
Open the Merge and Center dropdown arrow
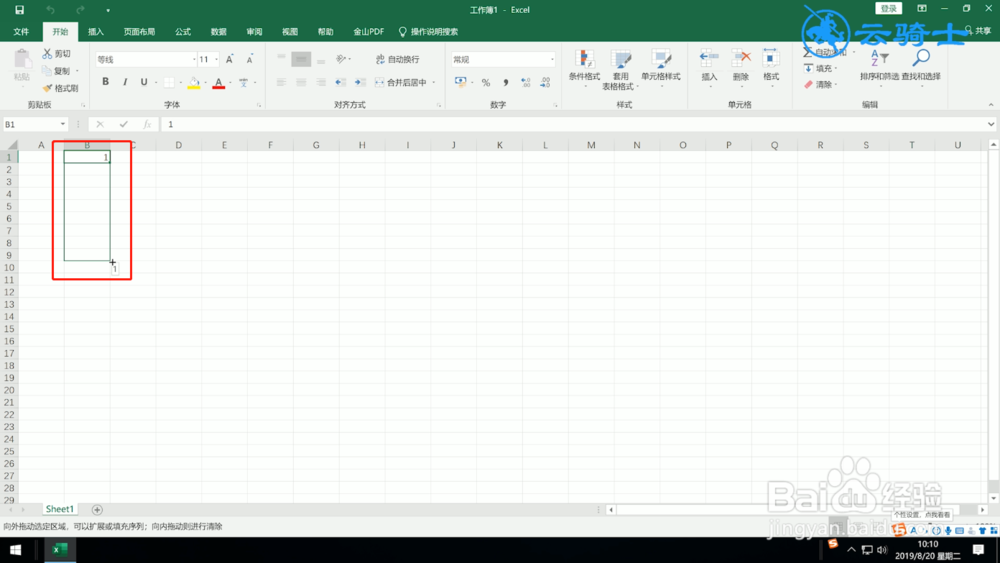[x=434, y=82]
